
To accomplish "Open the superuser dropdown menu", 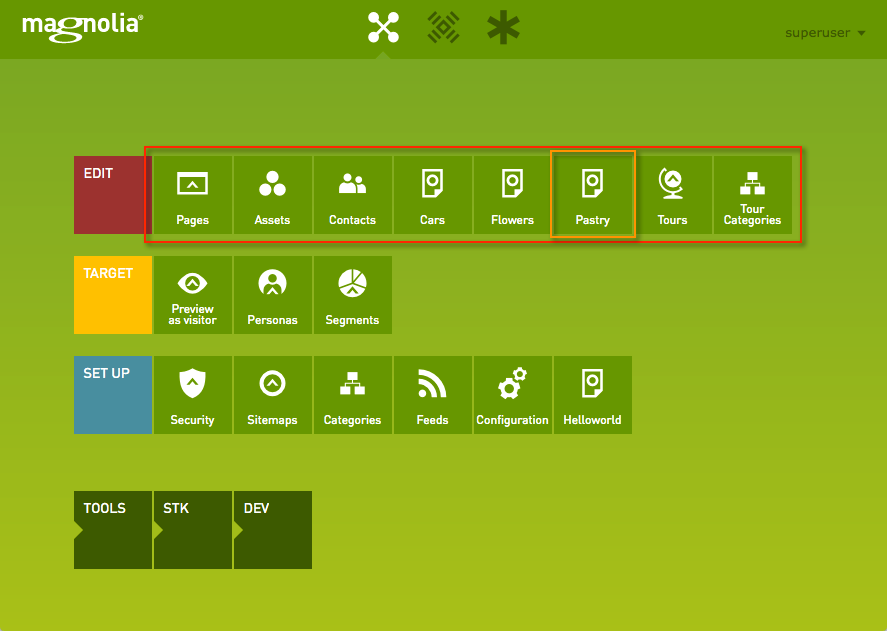I will tap(825, 33).
